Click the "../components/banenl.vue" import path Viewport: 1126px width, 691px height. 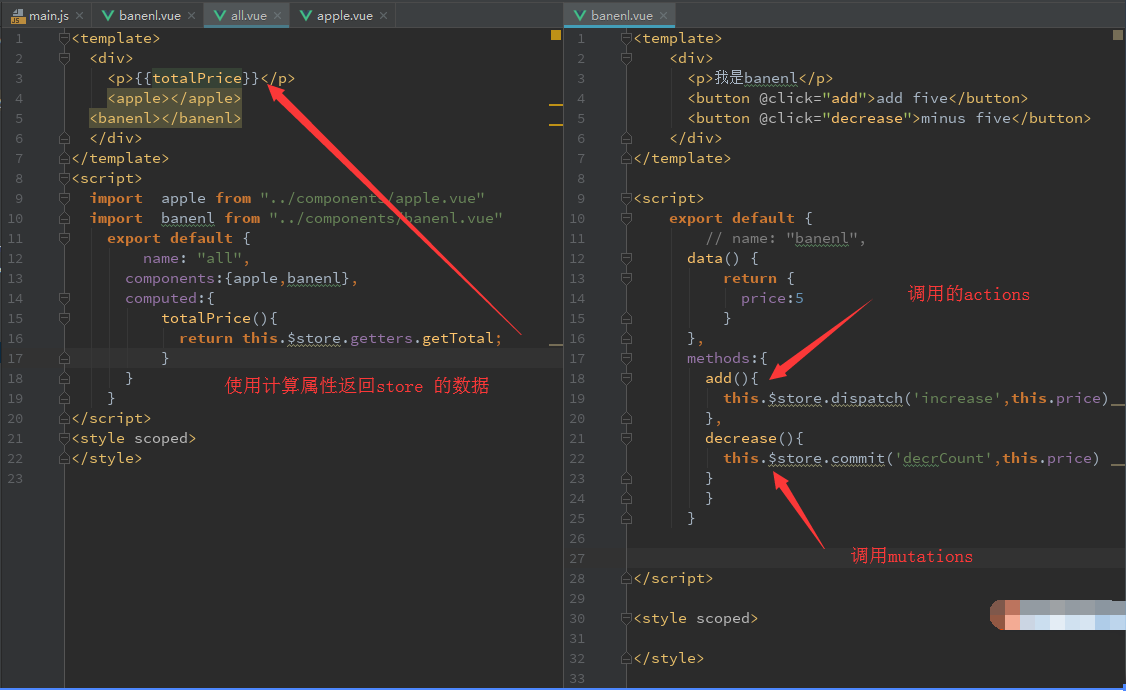[386, 218]
